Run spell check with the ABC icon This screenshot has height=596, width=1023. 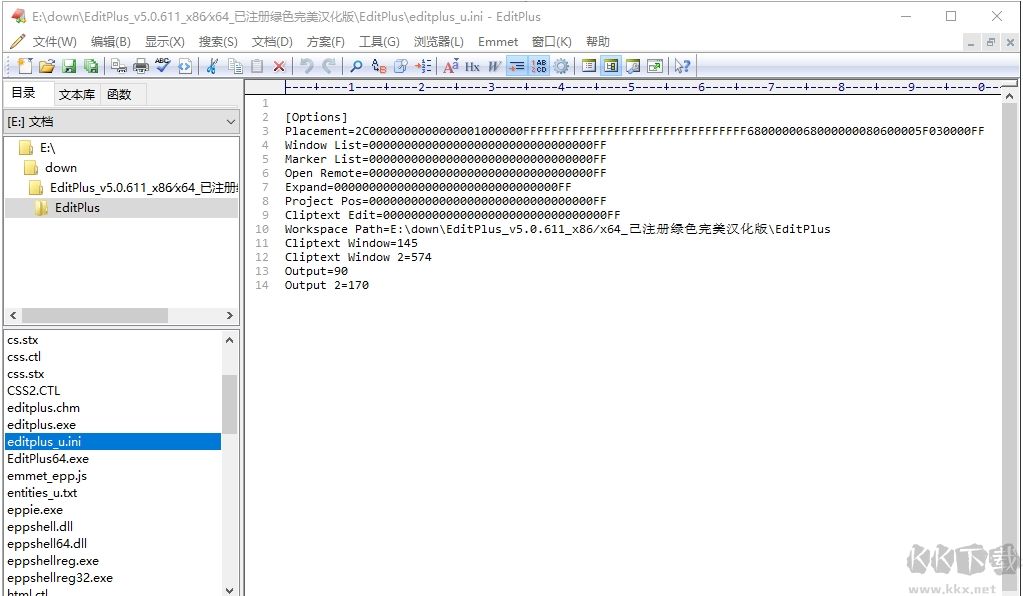click(x=162, y=66)
